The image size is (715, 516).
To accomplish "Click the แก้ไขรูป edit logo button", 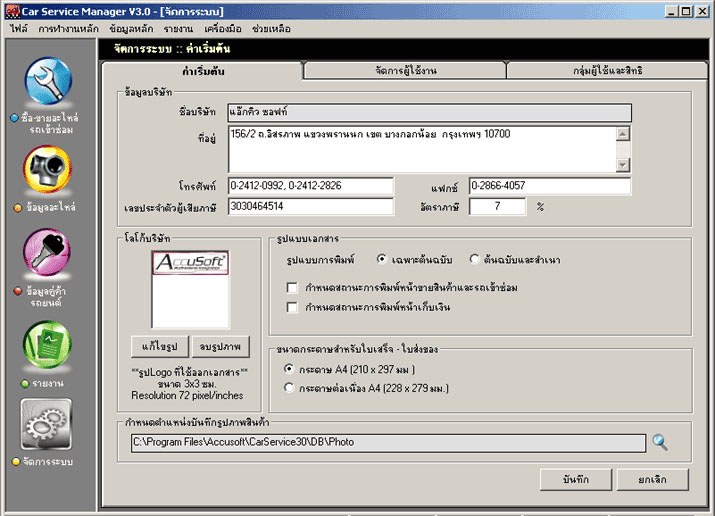I will (x=160, y=346).
